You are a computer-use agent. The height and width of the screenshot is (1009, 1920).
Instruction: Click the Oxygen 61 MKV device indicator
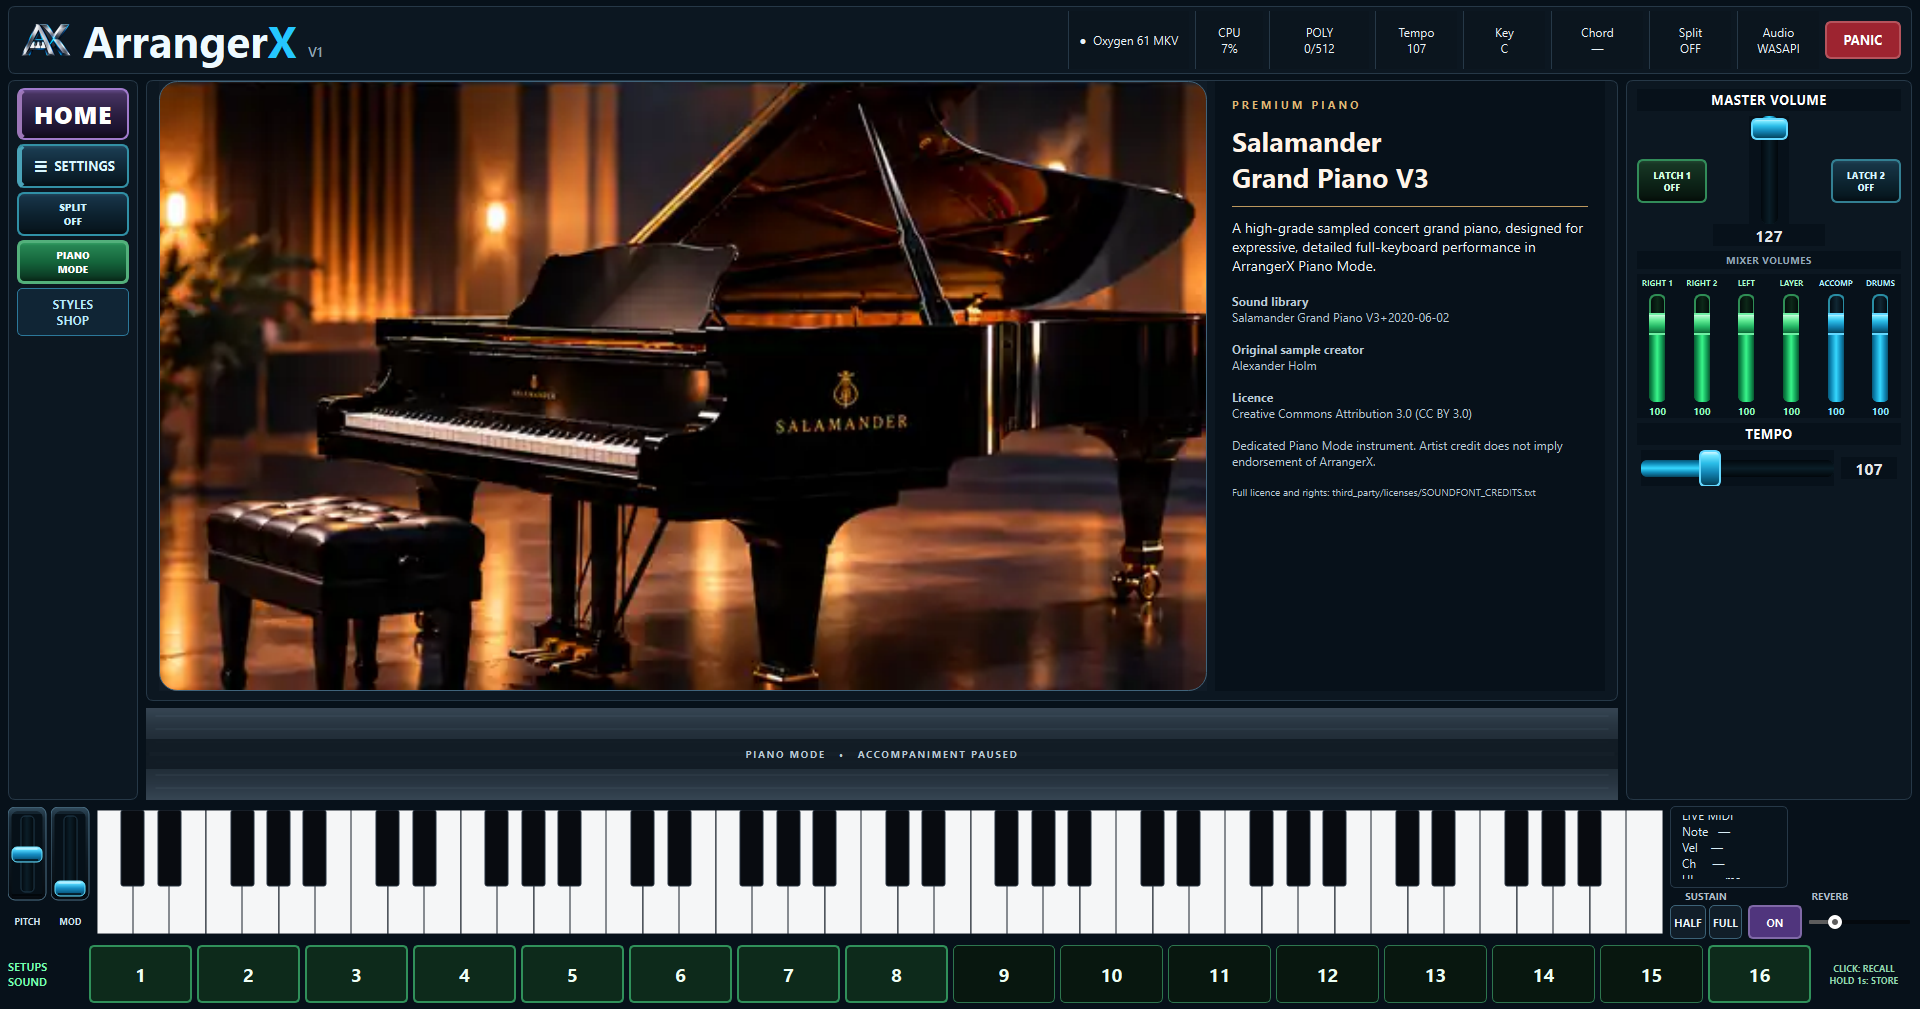[x=1129, y=41]
